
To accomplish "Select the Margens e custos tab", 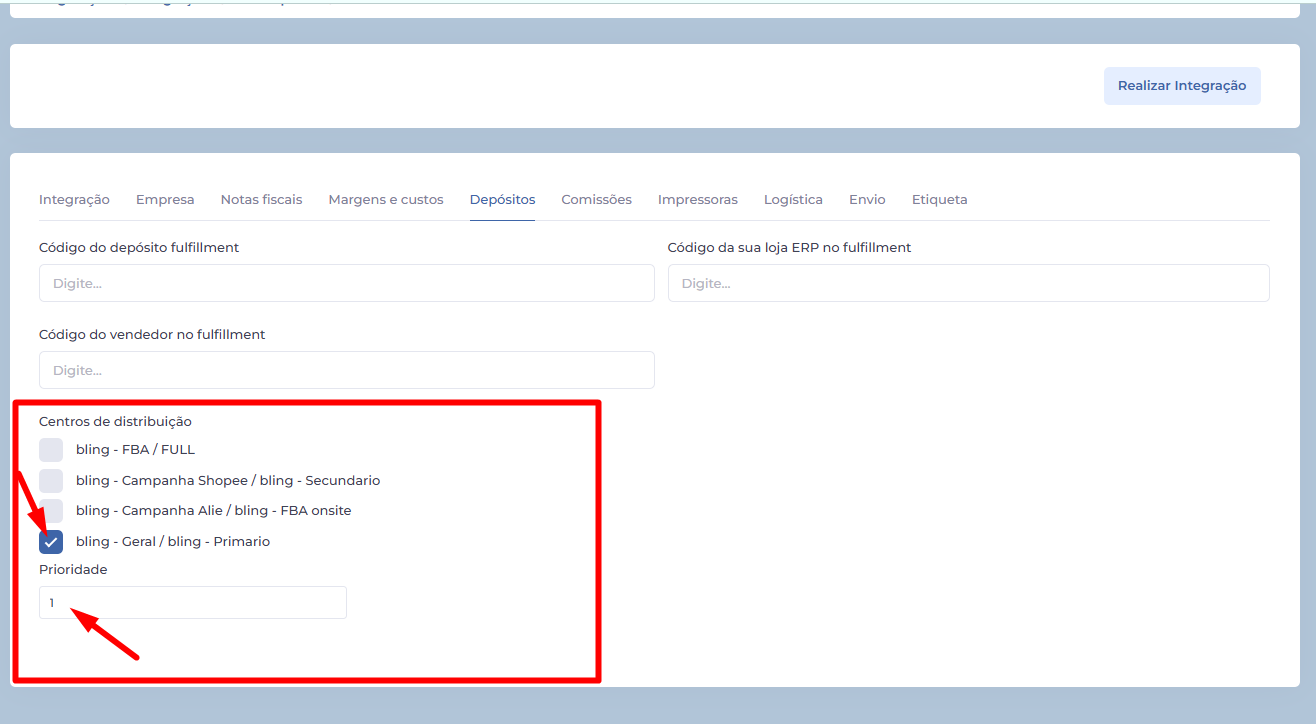I will click(385, 200).
